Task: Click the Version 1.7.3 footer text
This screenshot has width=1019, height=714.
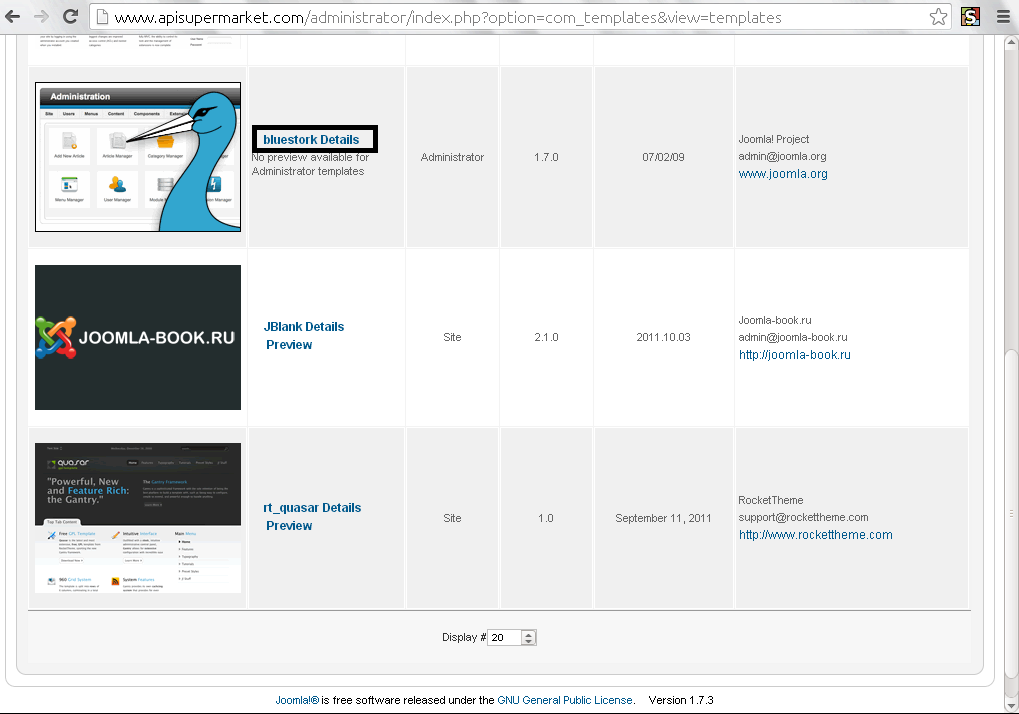Action: click(680, 700)
